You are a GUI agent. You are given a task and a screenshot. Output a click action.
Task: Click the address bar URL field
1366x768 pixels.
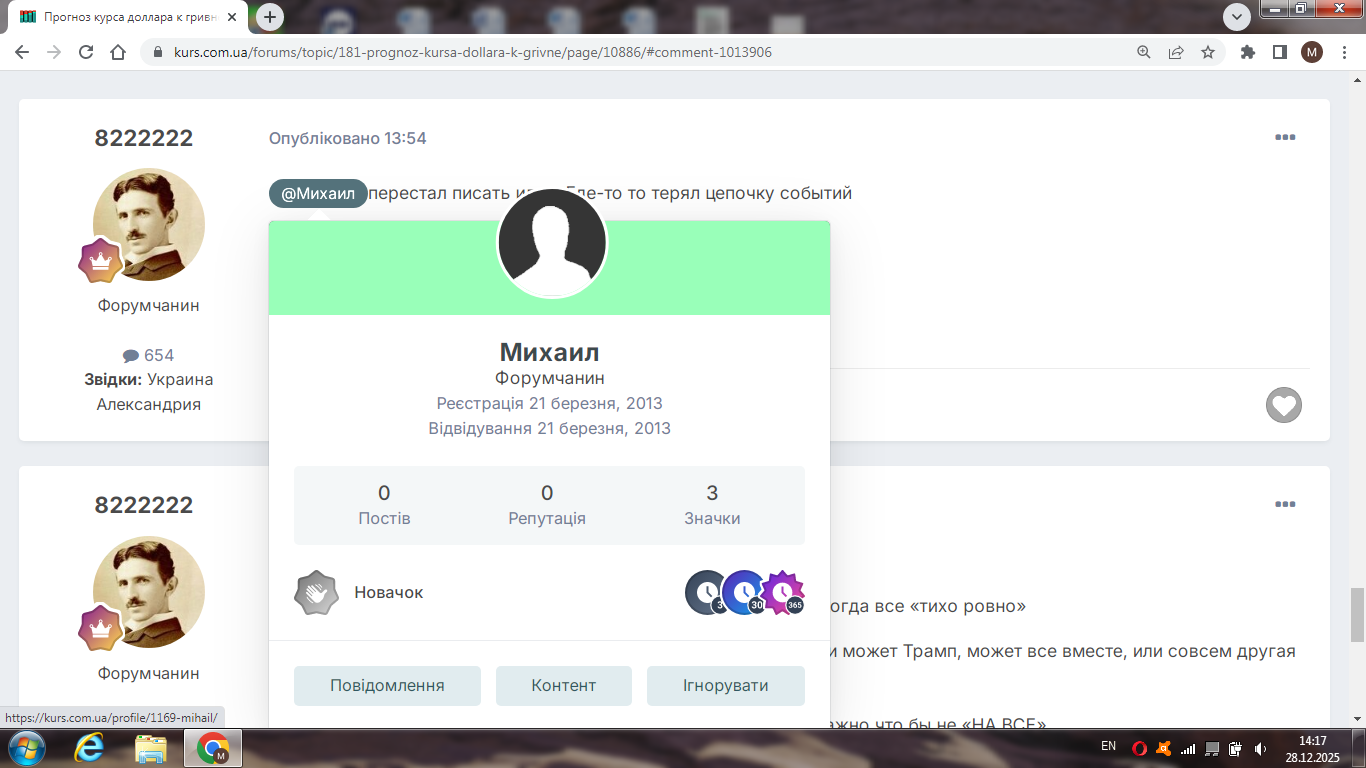(x=600, y=52)
